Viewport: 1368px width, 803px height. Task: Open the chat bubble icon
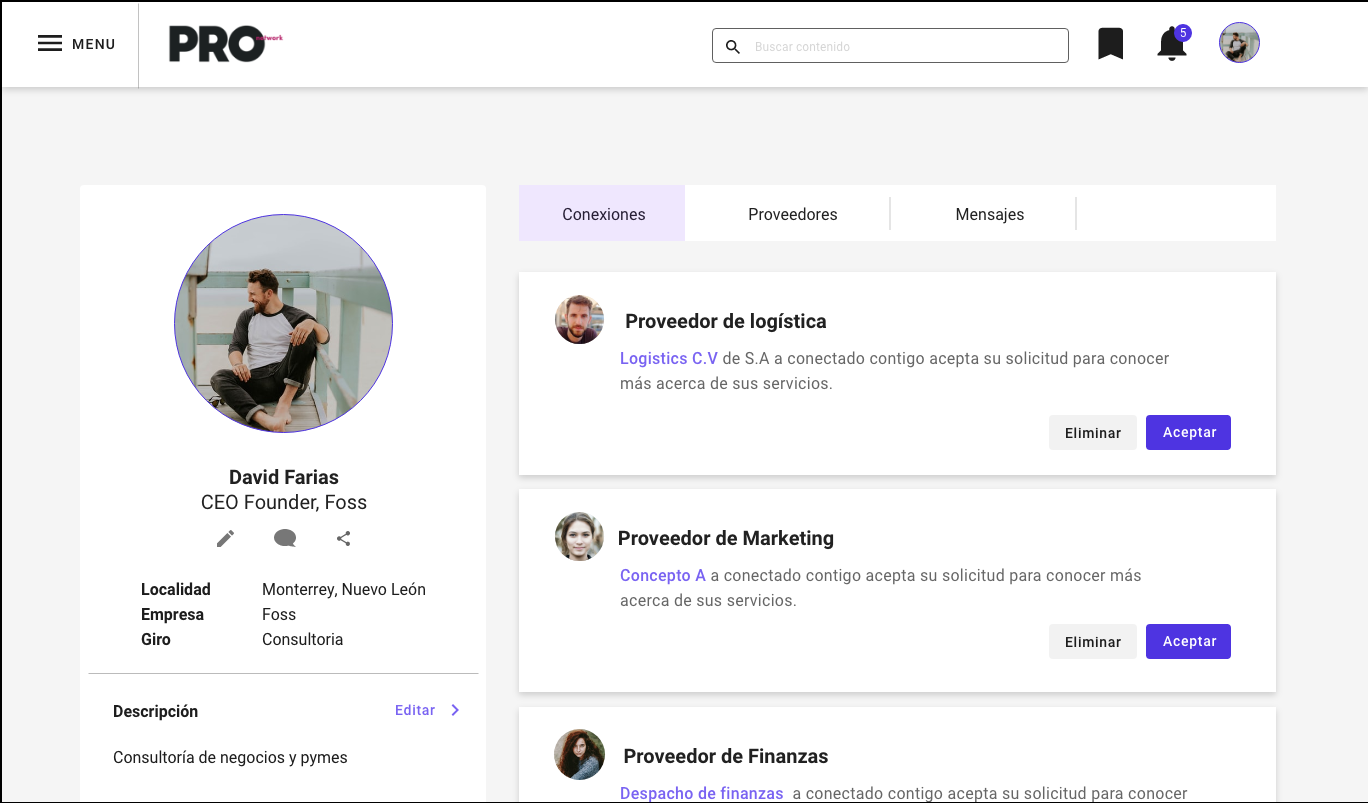click(285, 539)
